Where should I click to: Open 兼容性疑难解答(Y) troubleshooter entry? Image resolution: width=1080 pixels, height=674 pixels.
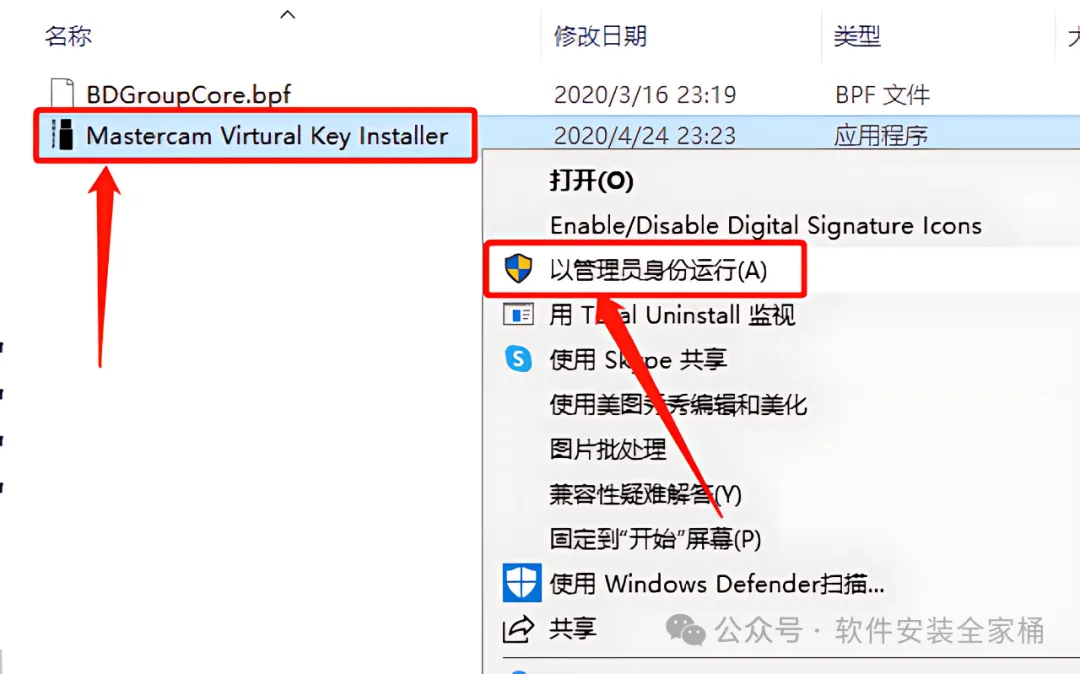(645, 494)
